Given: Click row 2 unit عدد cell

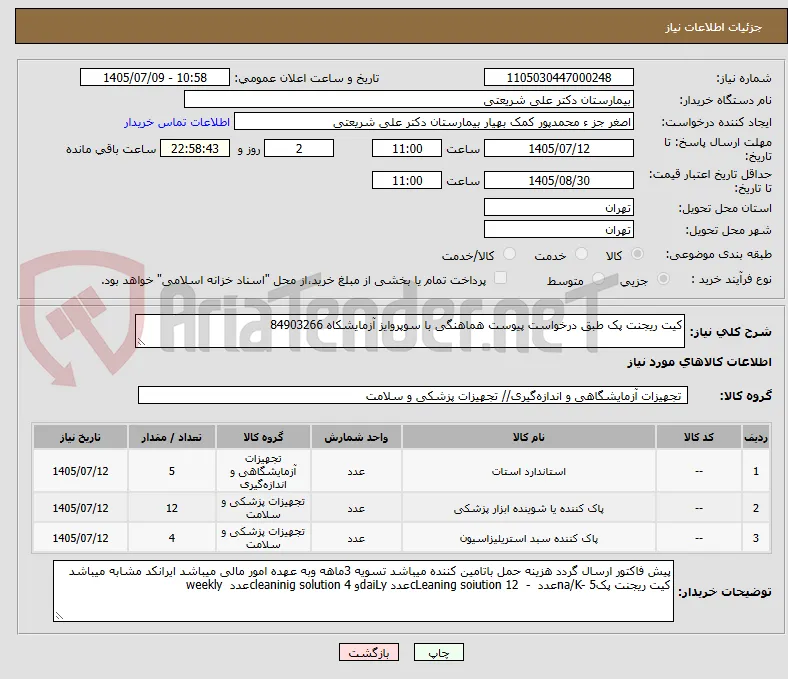Looking at the screenshot, I should (356, 508).
